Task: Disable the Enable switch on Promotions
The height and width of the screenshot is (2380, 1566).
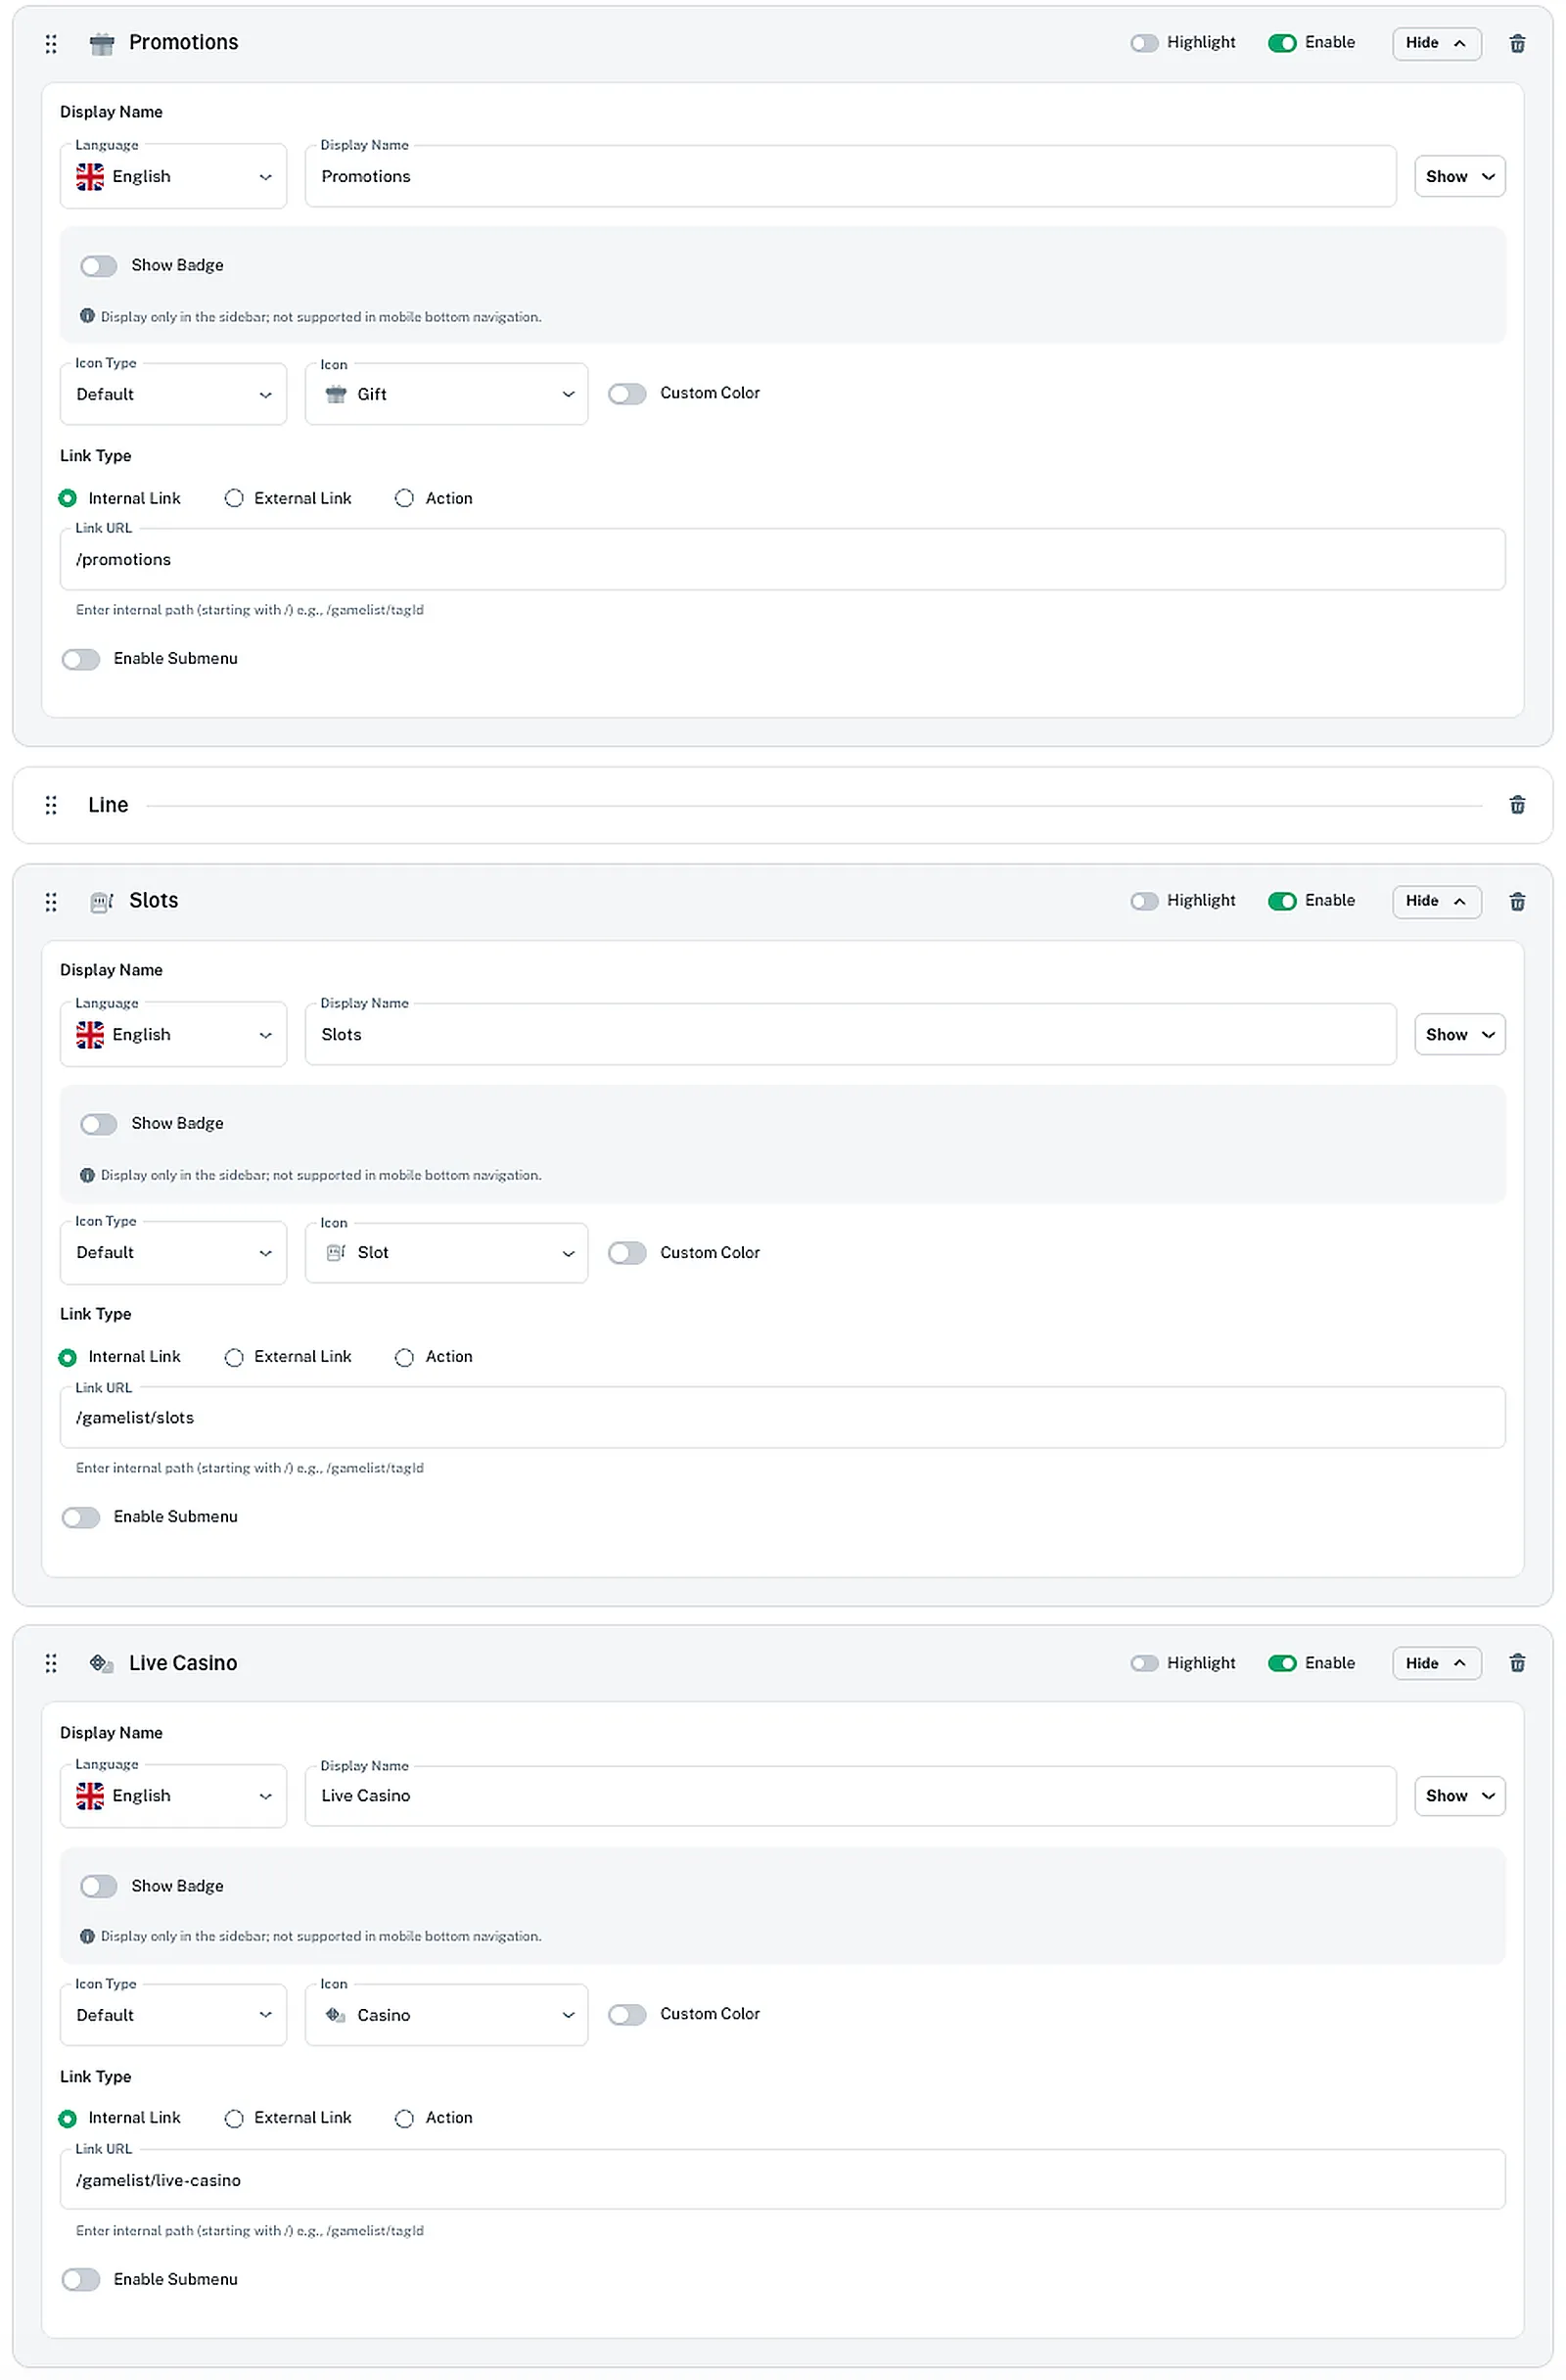Action: pos(1283,43)
